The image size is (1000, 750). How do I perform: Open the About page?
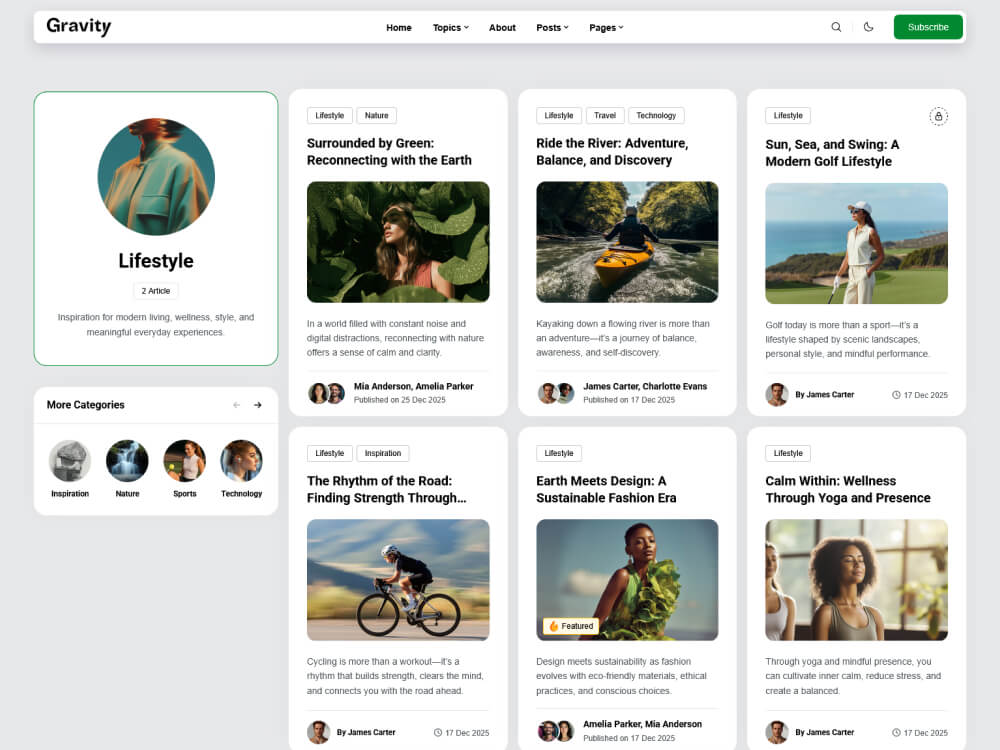click(502, 27)
